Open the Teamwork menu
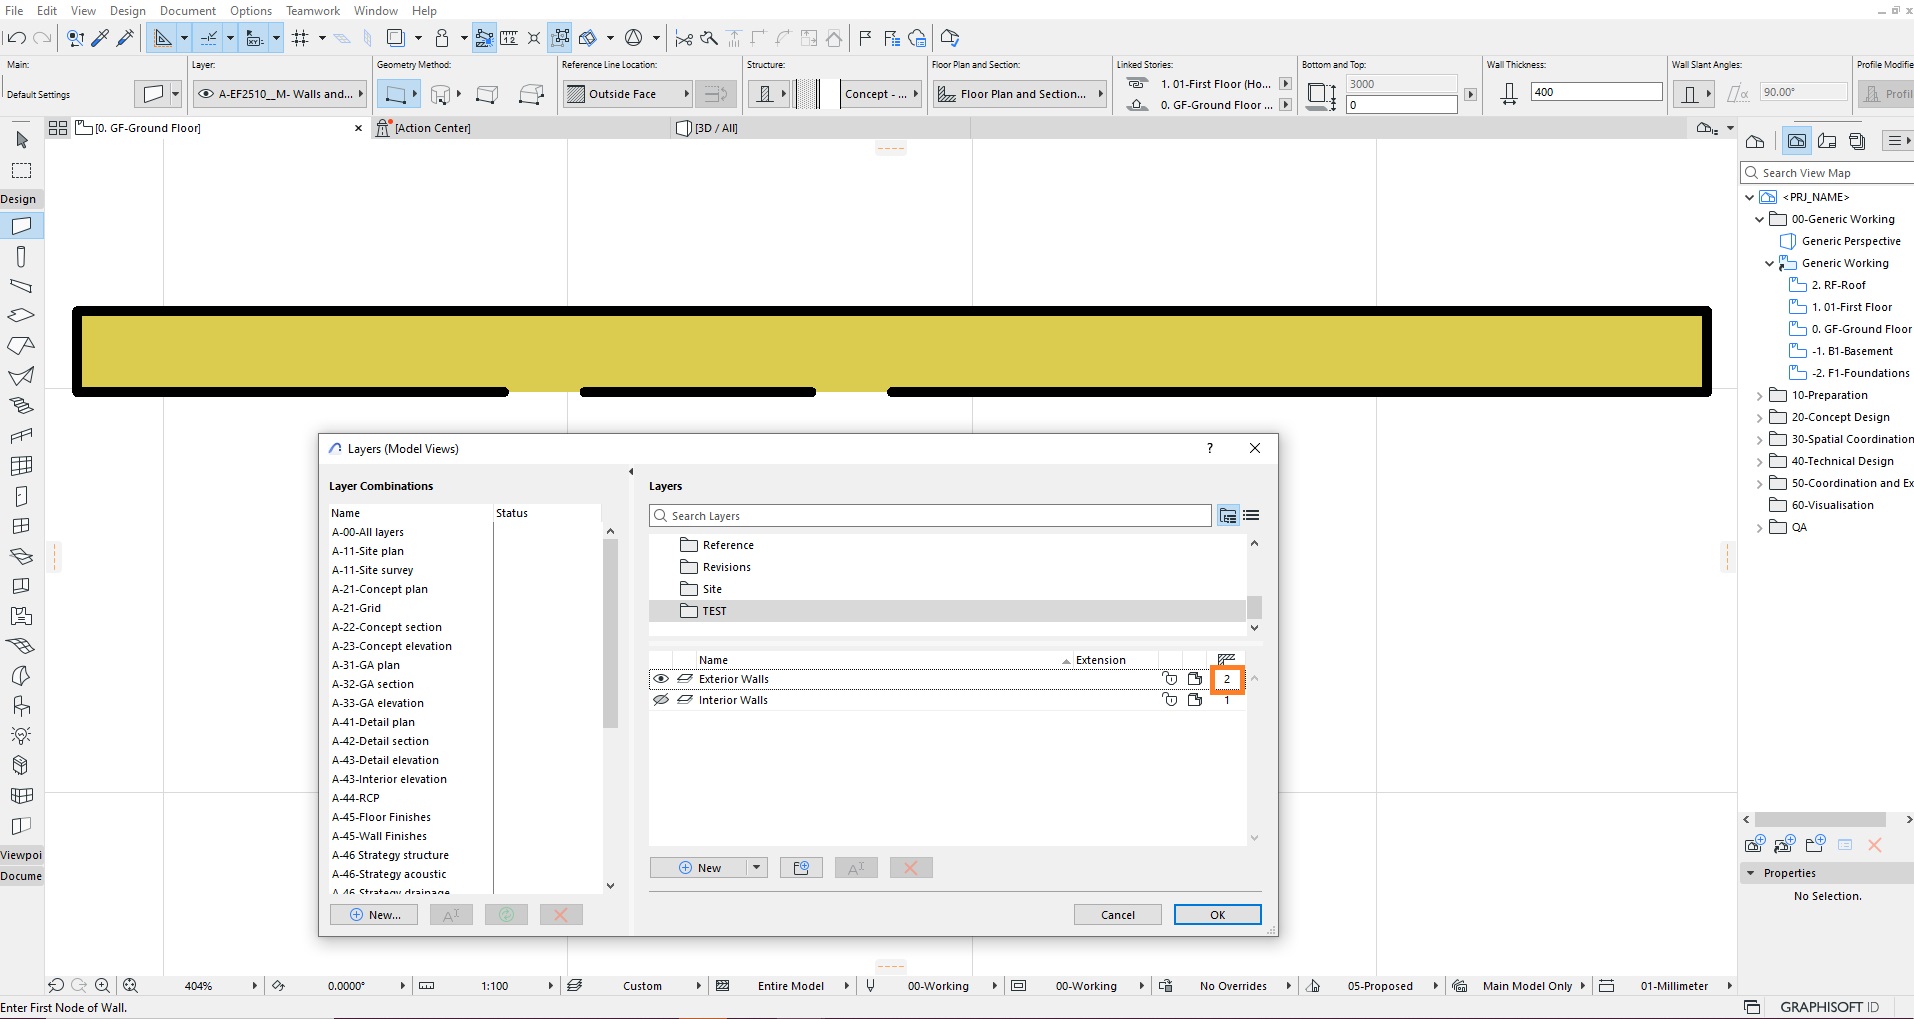This screenshot has height=1019, width=1914. (x=313, y=10)
